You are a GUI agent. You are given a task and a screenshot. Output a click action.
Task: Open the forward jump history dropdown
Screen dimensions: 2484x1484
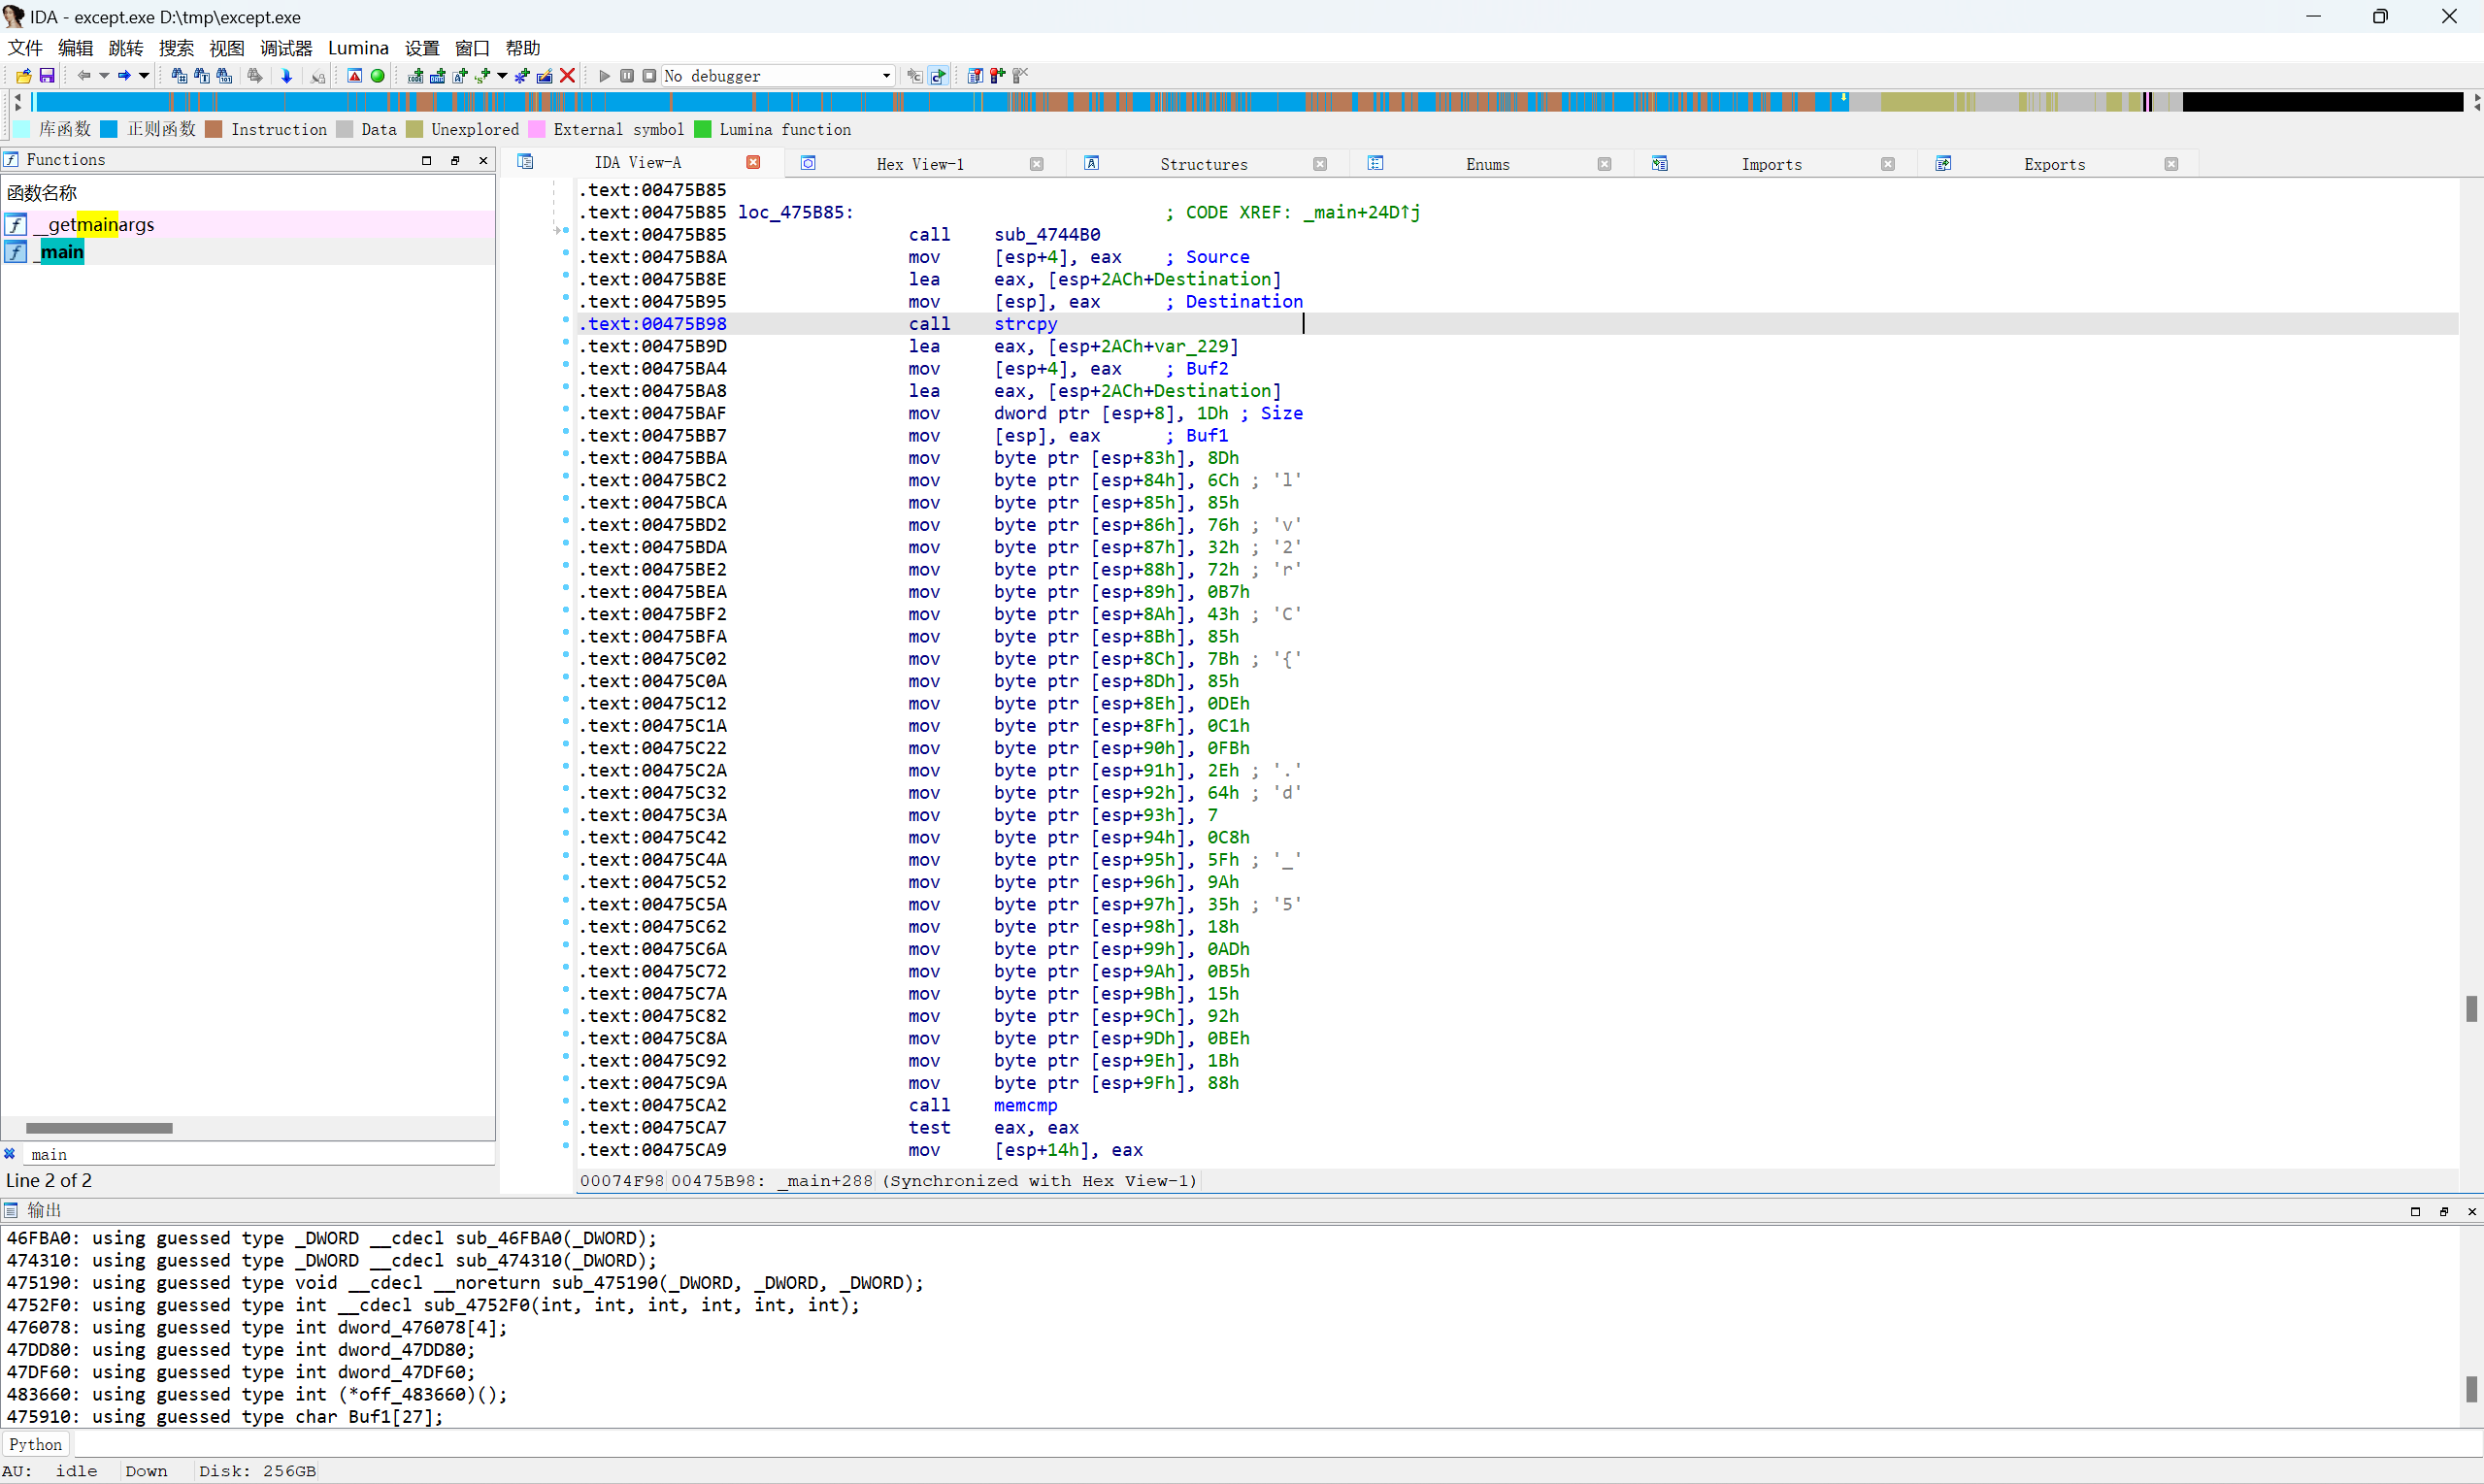[x=144, y=76]
